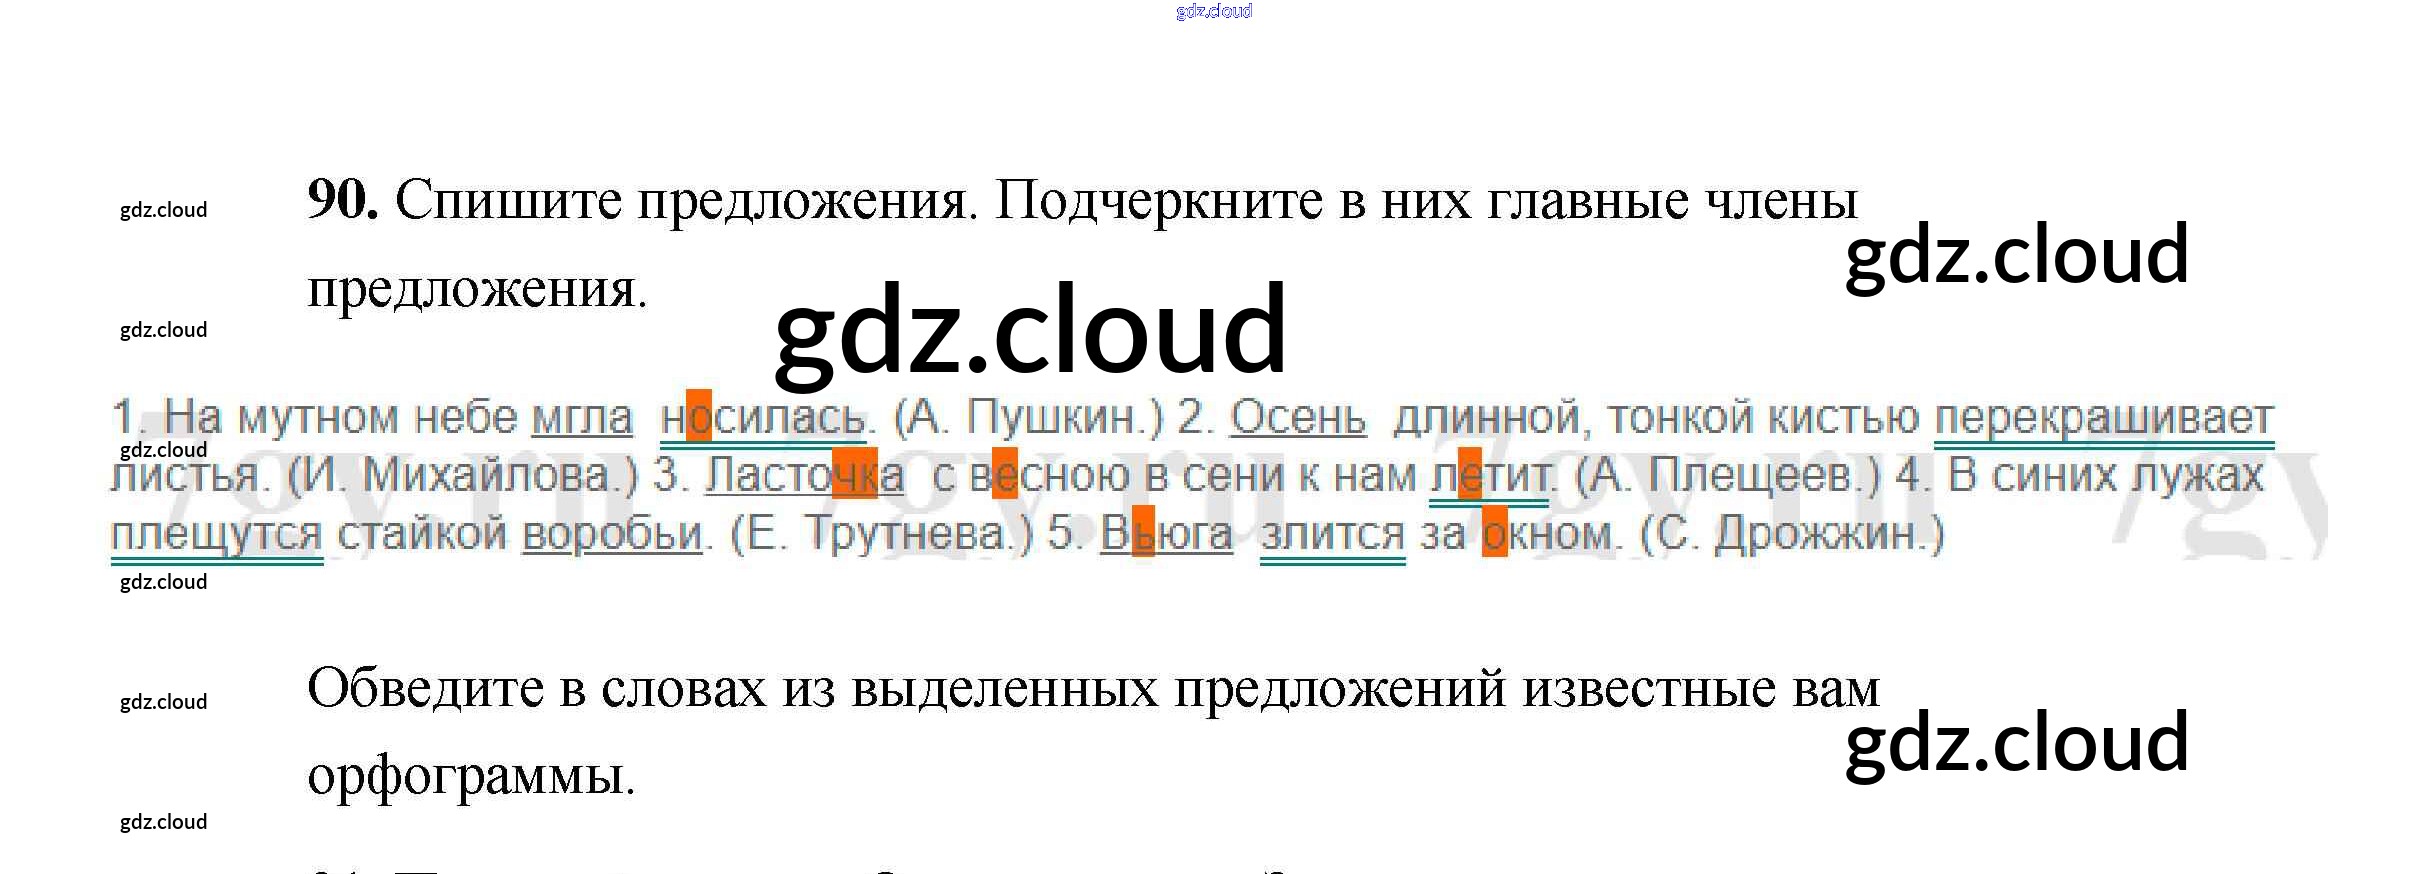
Task: Click the double-underlined word «перекрашивает»
Action: coord(2103,417)
